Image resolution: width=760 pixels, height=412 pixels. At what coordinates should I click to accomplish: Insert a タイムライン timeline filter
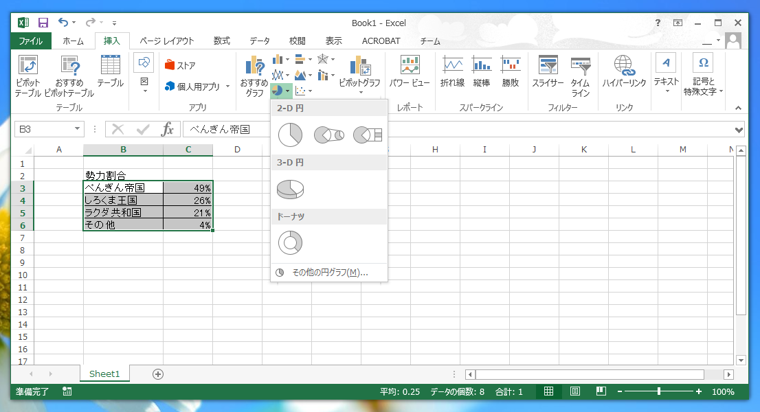[580, 77]
